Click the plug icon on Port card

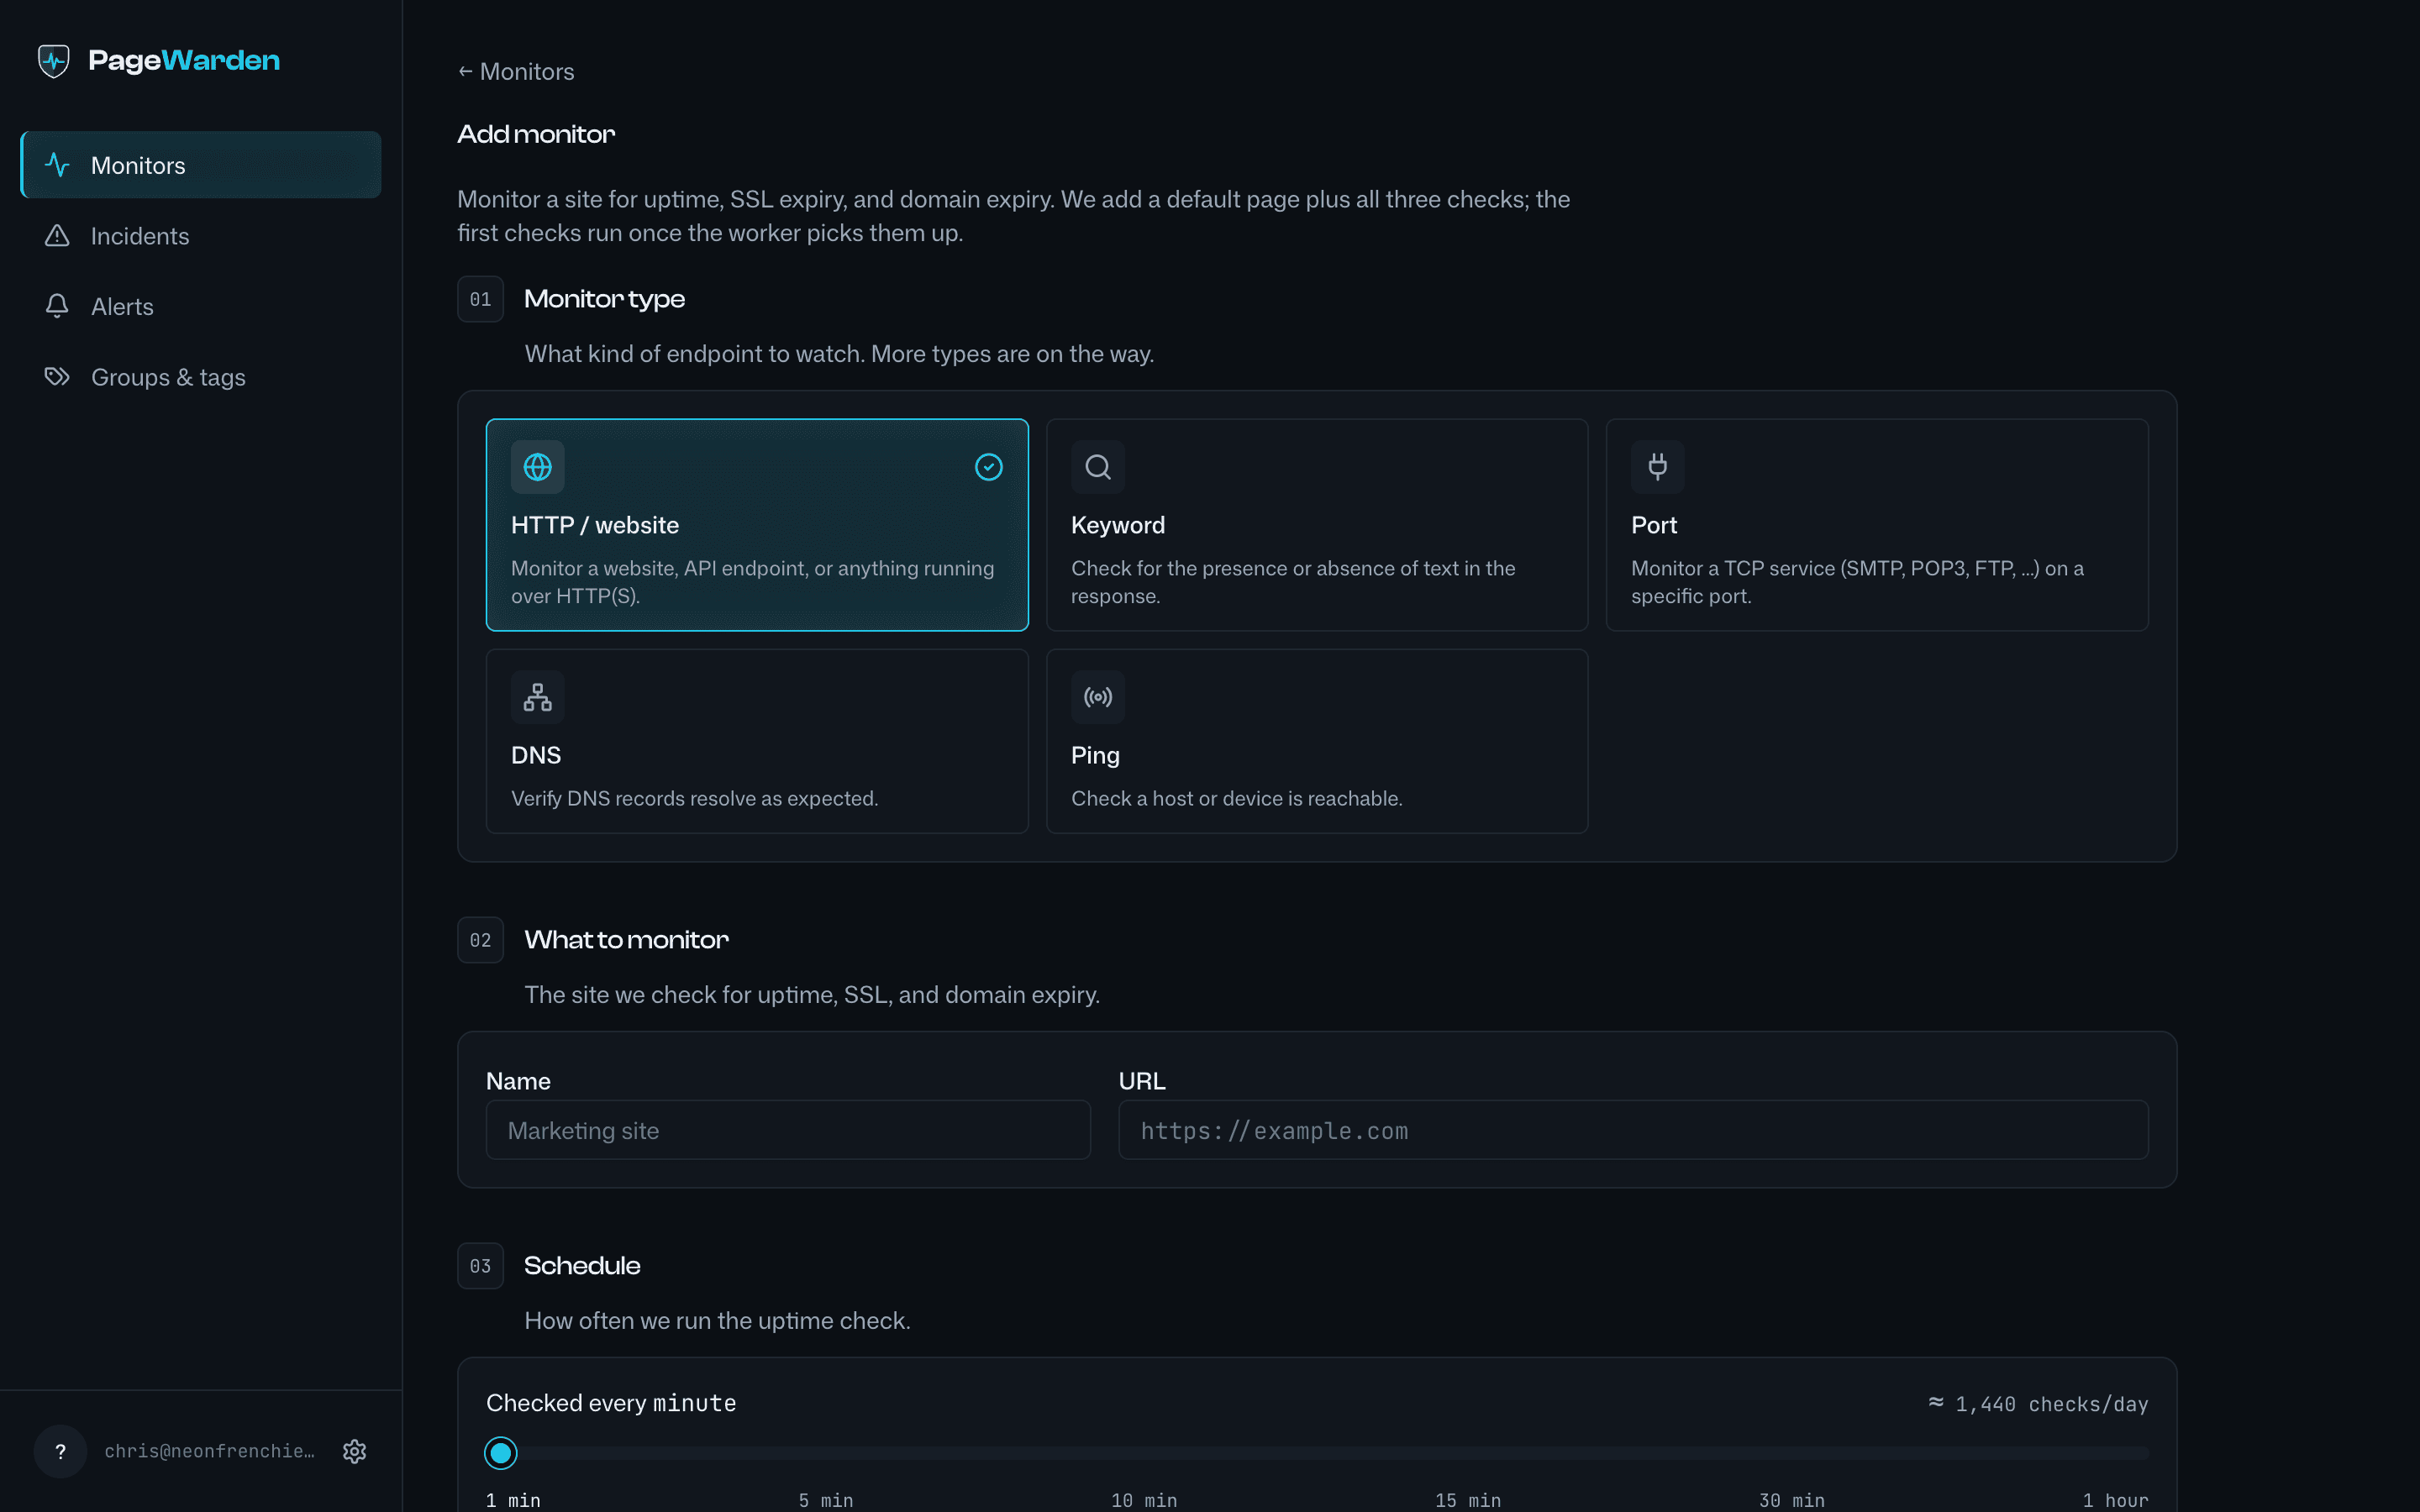(x=1658, y=467)
